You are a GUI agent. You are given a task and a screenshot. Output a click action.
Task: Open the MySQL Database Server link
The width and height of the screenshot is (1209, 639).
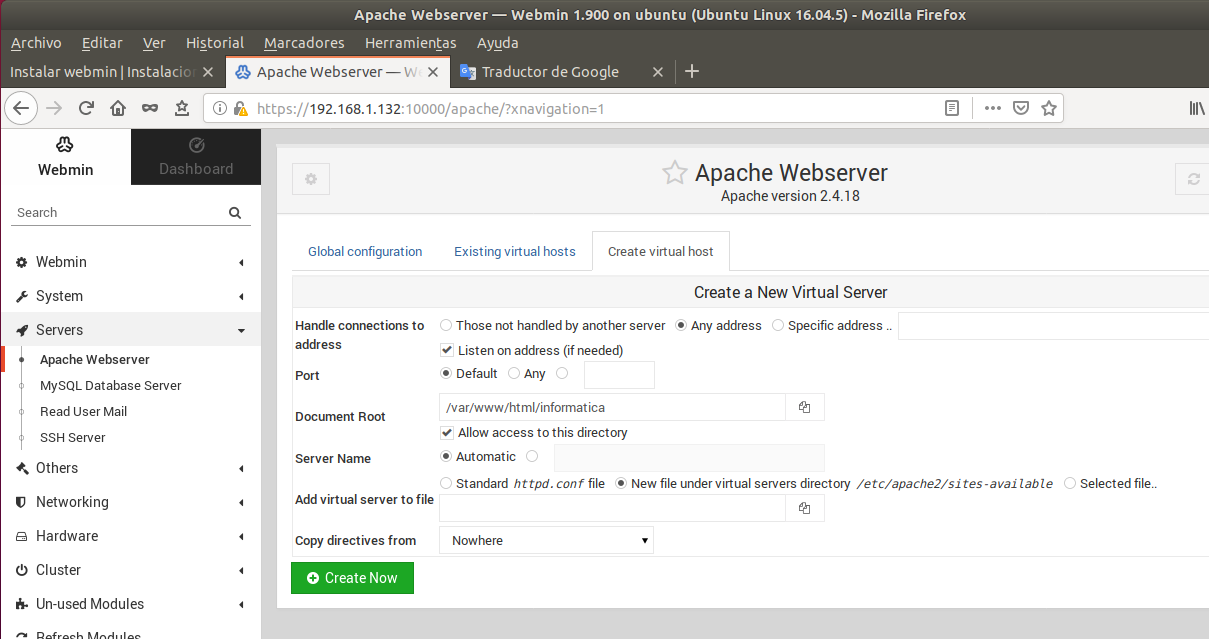[x=111, y=386]
